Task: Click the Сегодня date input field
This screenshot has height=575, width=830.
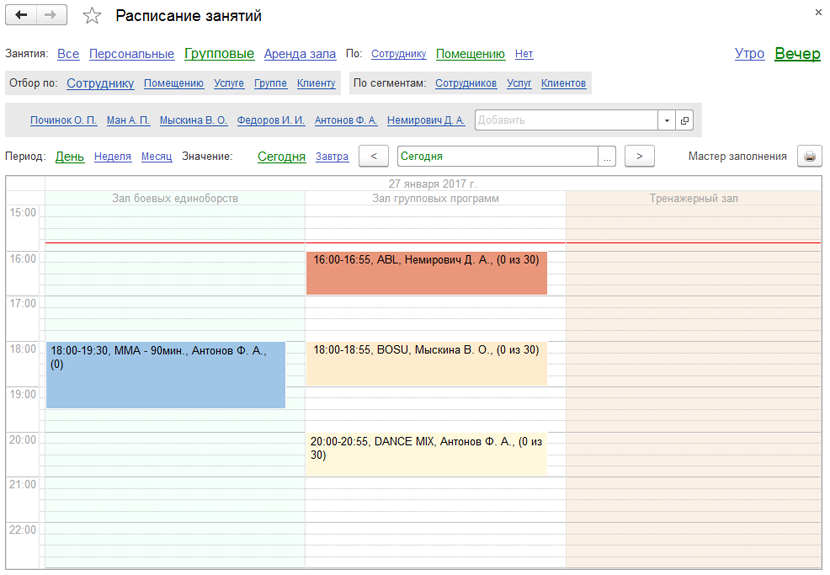Action: [x=496, y=156]
